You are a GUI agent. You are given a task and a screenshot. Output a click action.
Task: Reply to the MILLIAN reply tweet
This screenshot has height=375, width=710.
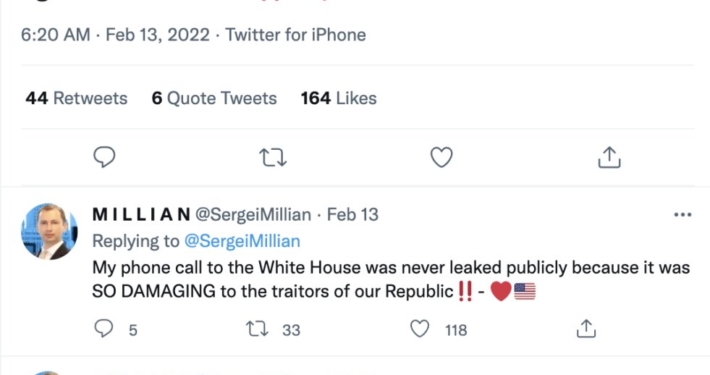104,329
